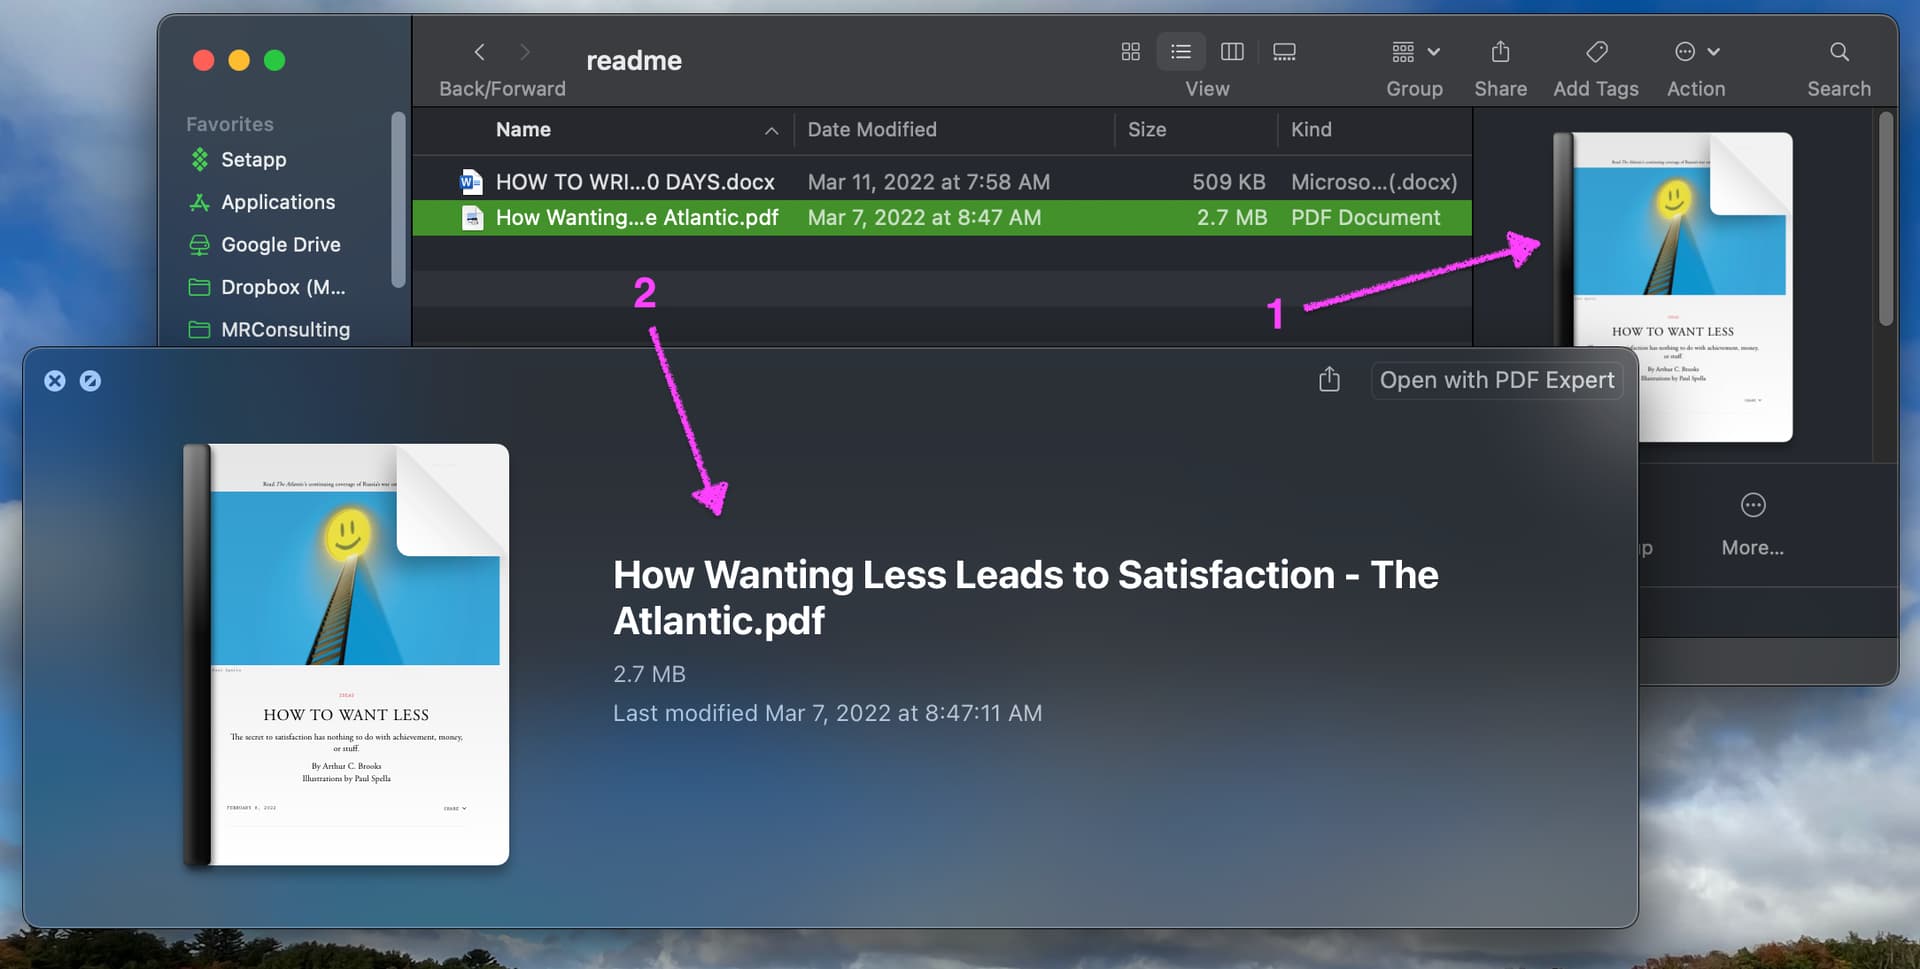Toggle sort direction arrow on Name column
The width and height of the screenshot is (1920, 969).
(771, 131)
